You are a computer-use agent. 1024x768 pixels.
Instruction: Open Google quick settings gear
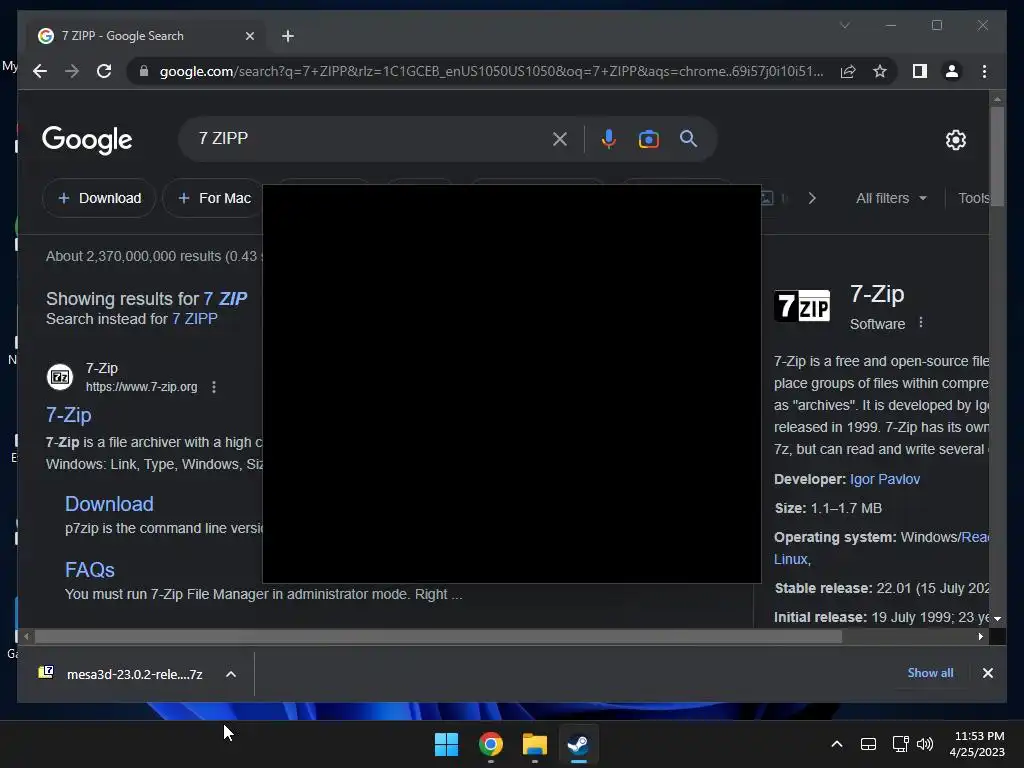click(x=955, y=139)
